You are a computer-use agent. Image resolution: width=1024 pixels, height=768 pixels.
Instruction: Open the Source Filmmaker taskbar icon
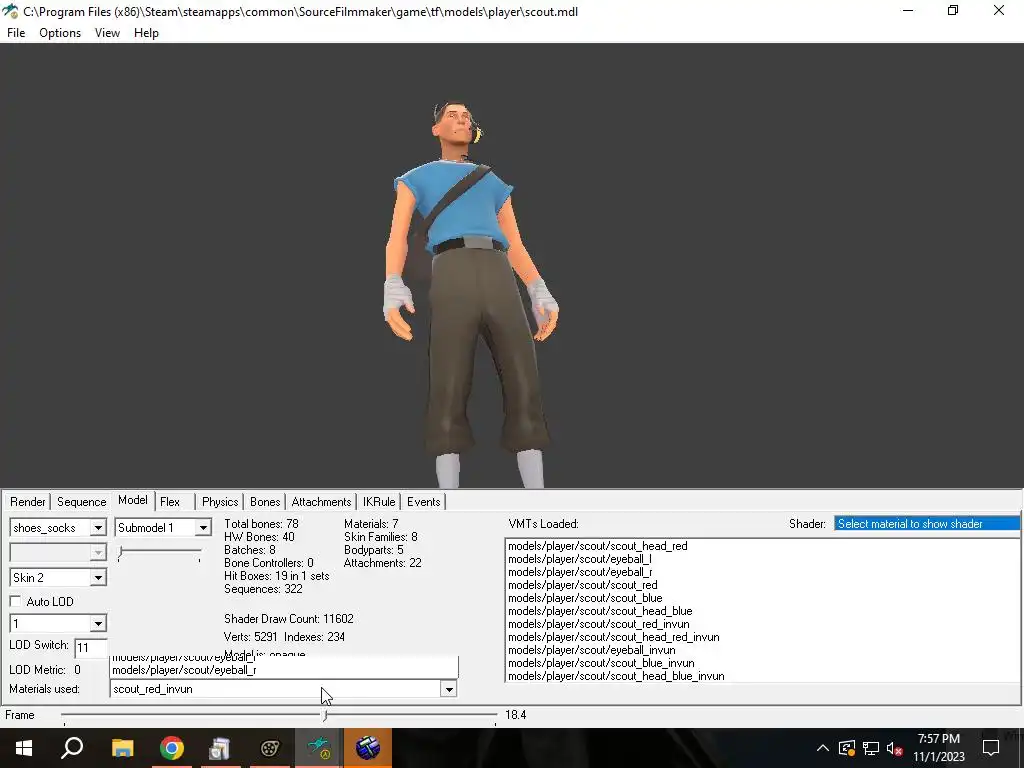(269, 748)
